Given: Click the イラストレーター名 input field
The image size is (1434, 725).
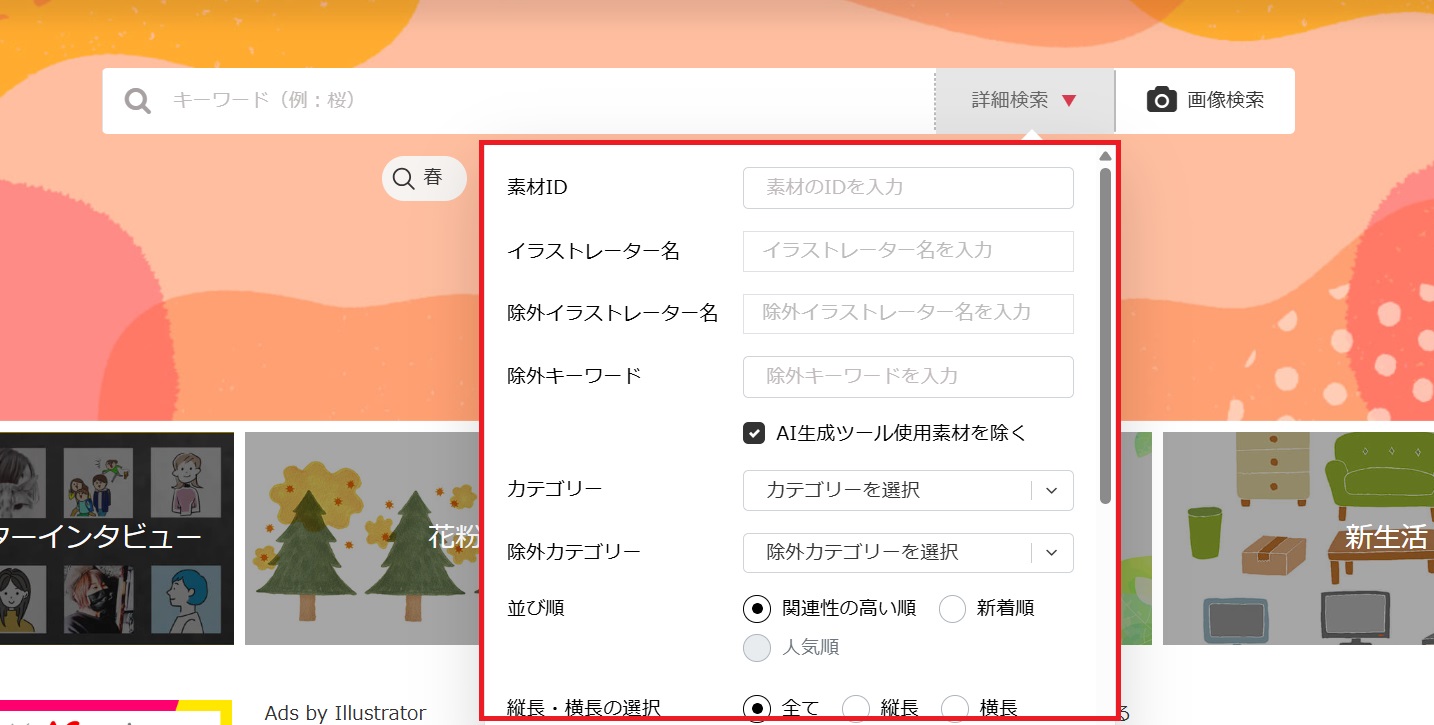Looking at the screenshot, I should (907, 251).
